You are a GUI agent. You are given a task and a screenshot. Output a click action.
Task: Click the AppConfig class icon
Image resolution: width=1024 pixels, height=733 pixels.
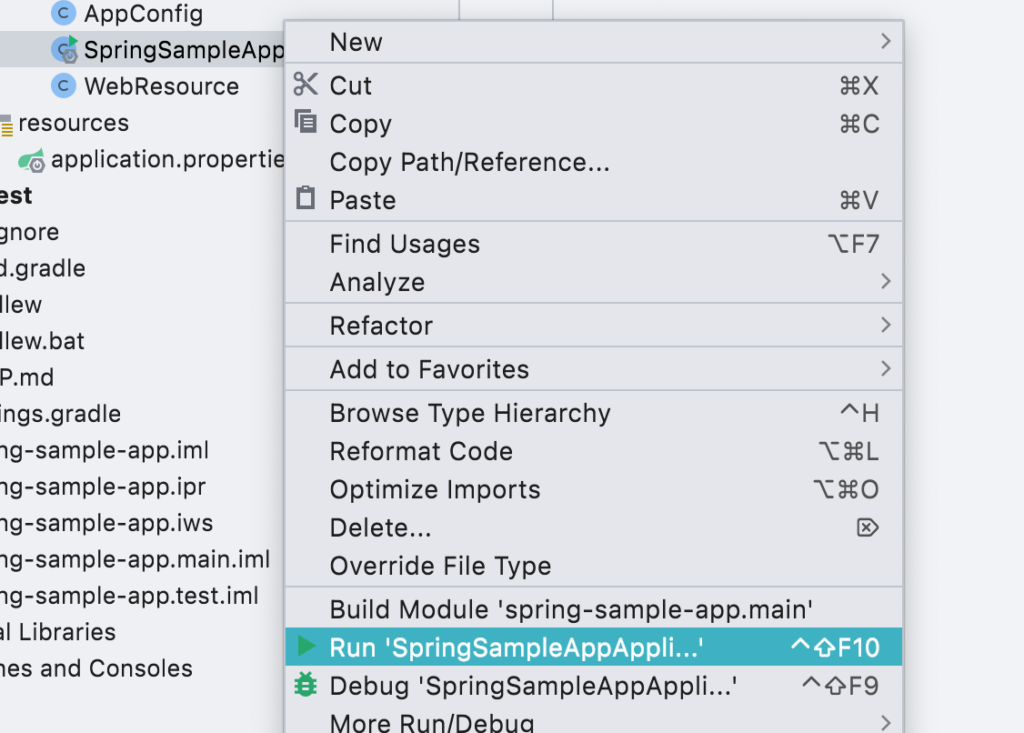[64, 14]
